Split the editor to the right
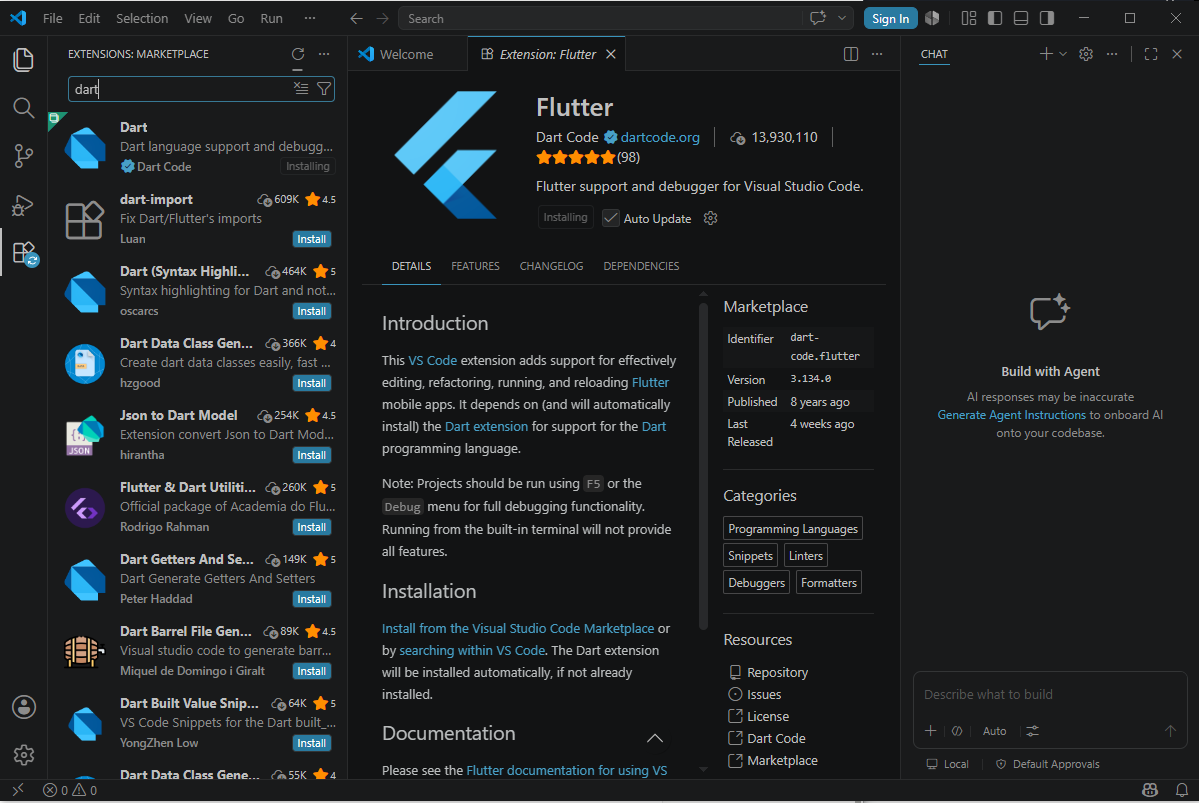 tap(851, 54)
